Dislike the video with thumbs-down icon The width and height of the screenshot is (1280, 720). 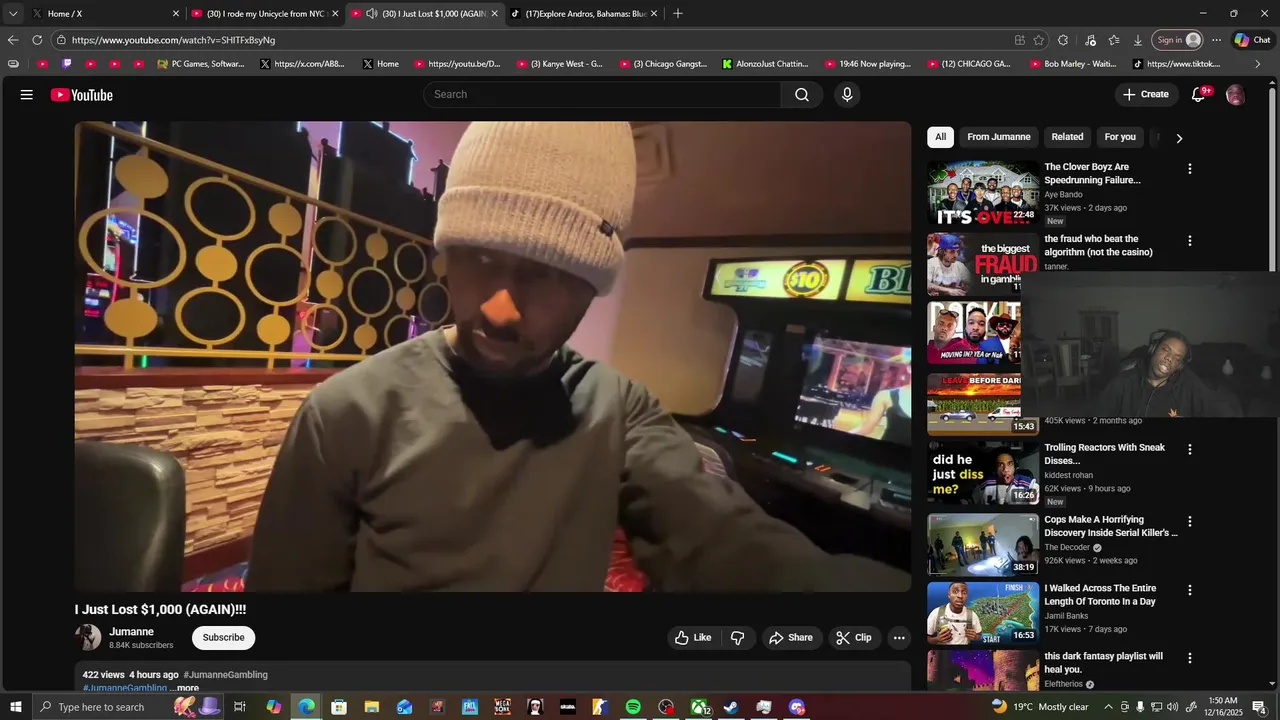point(737,638)
